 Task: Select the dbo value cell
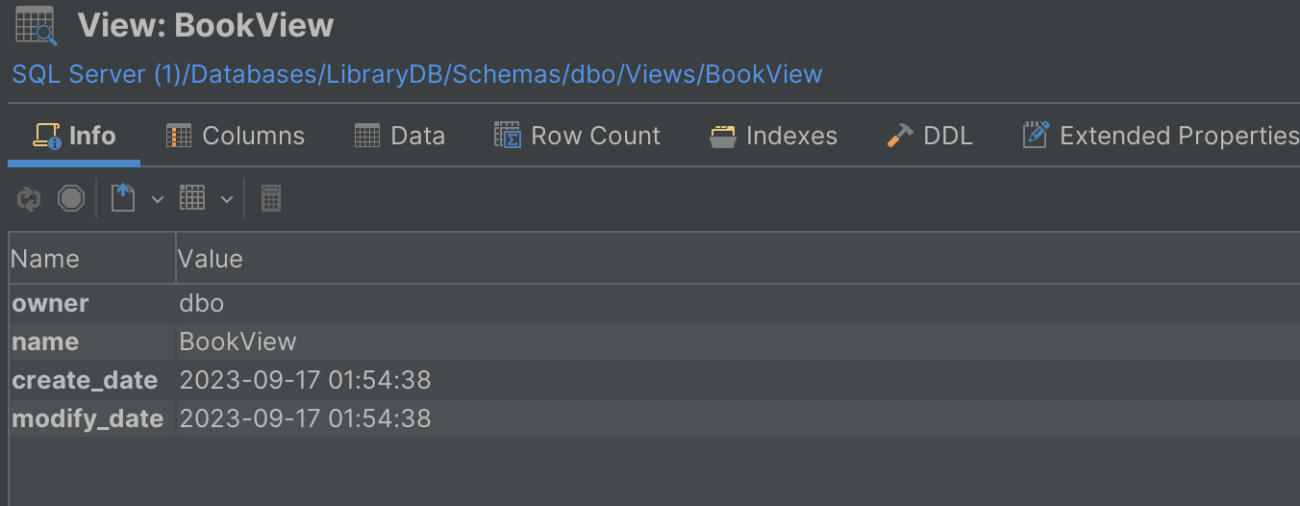pos(738,303)
